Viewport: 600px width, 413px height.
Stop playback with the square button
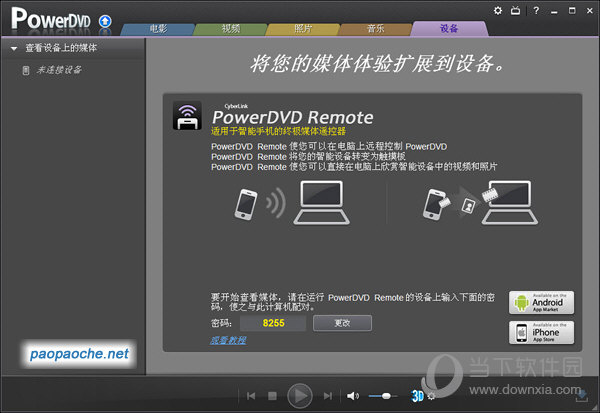(272, 396)
